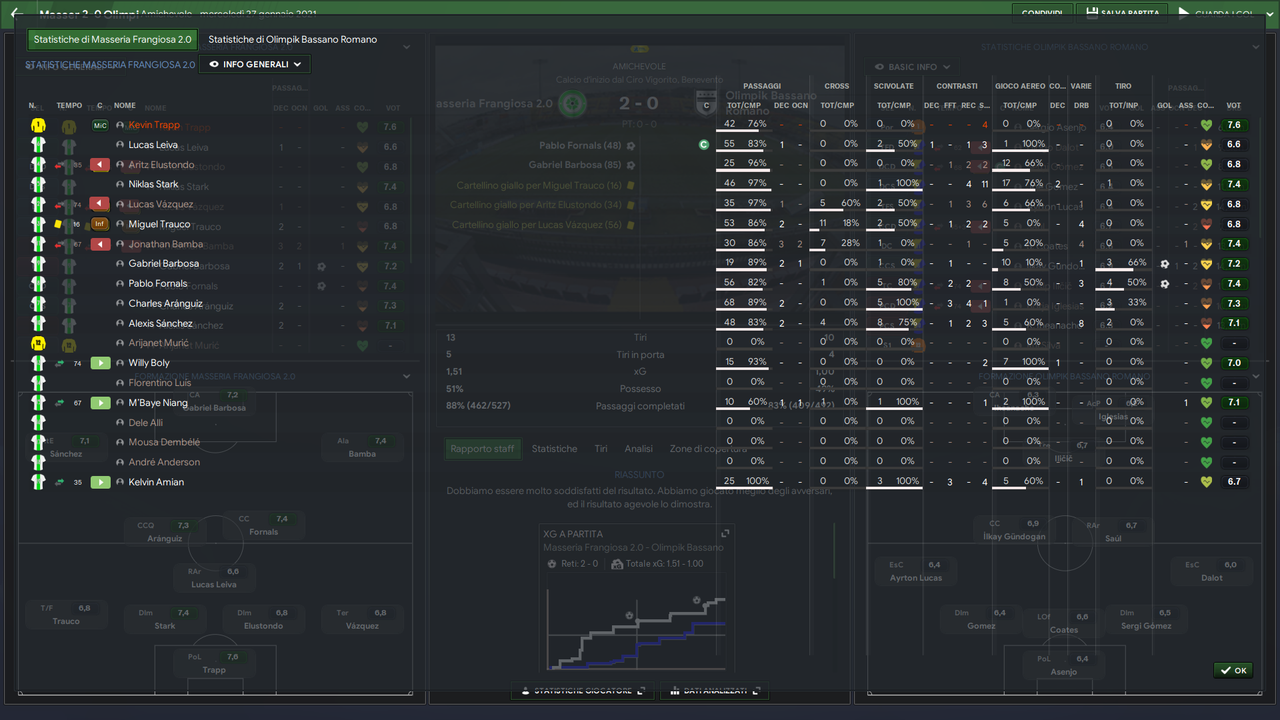The width and height of the screenshot is (1280, 720).
Task: Open DATI ANALIZZATI
Action: coord(716,691)
